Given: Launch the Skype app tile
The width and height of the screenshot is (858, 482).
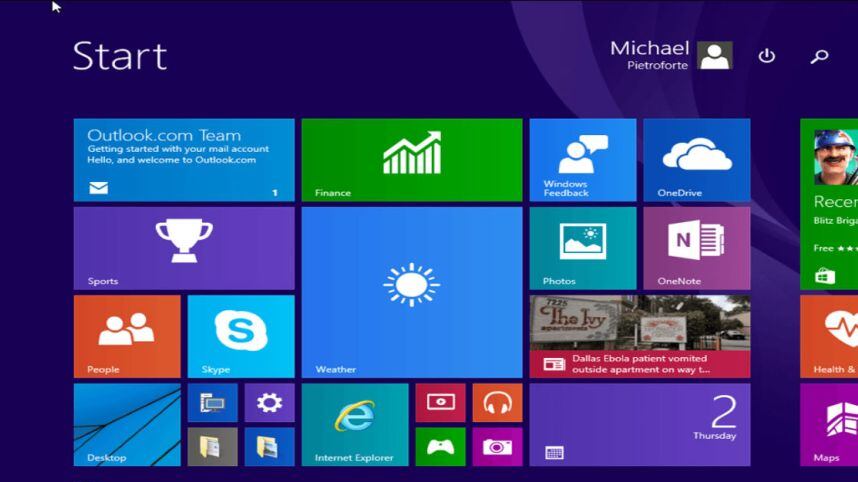Looking at the screenshot, I should tap(240, 335).
